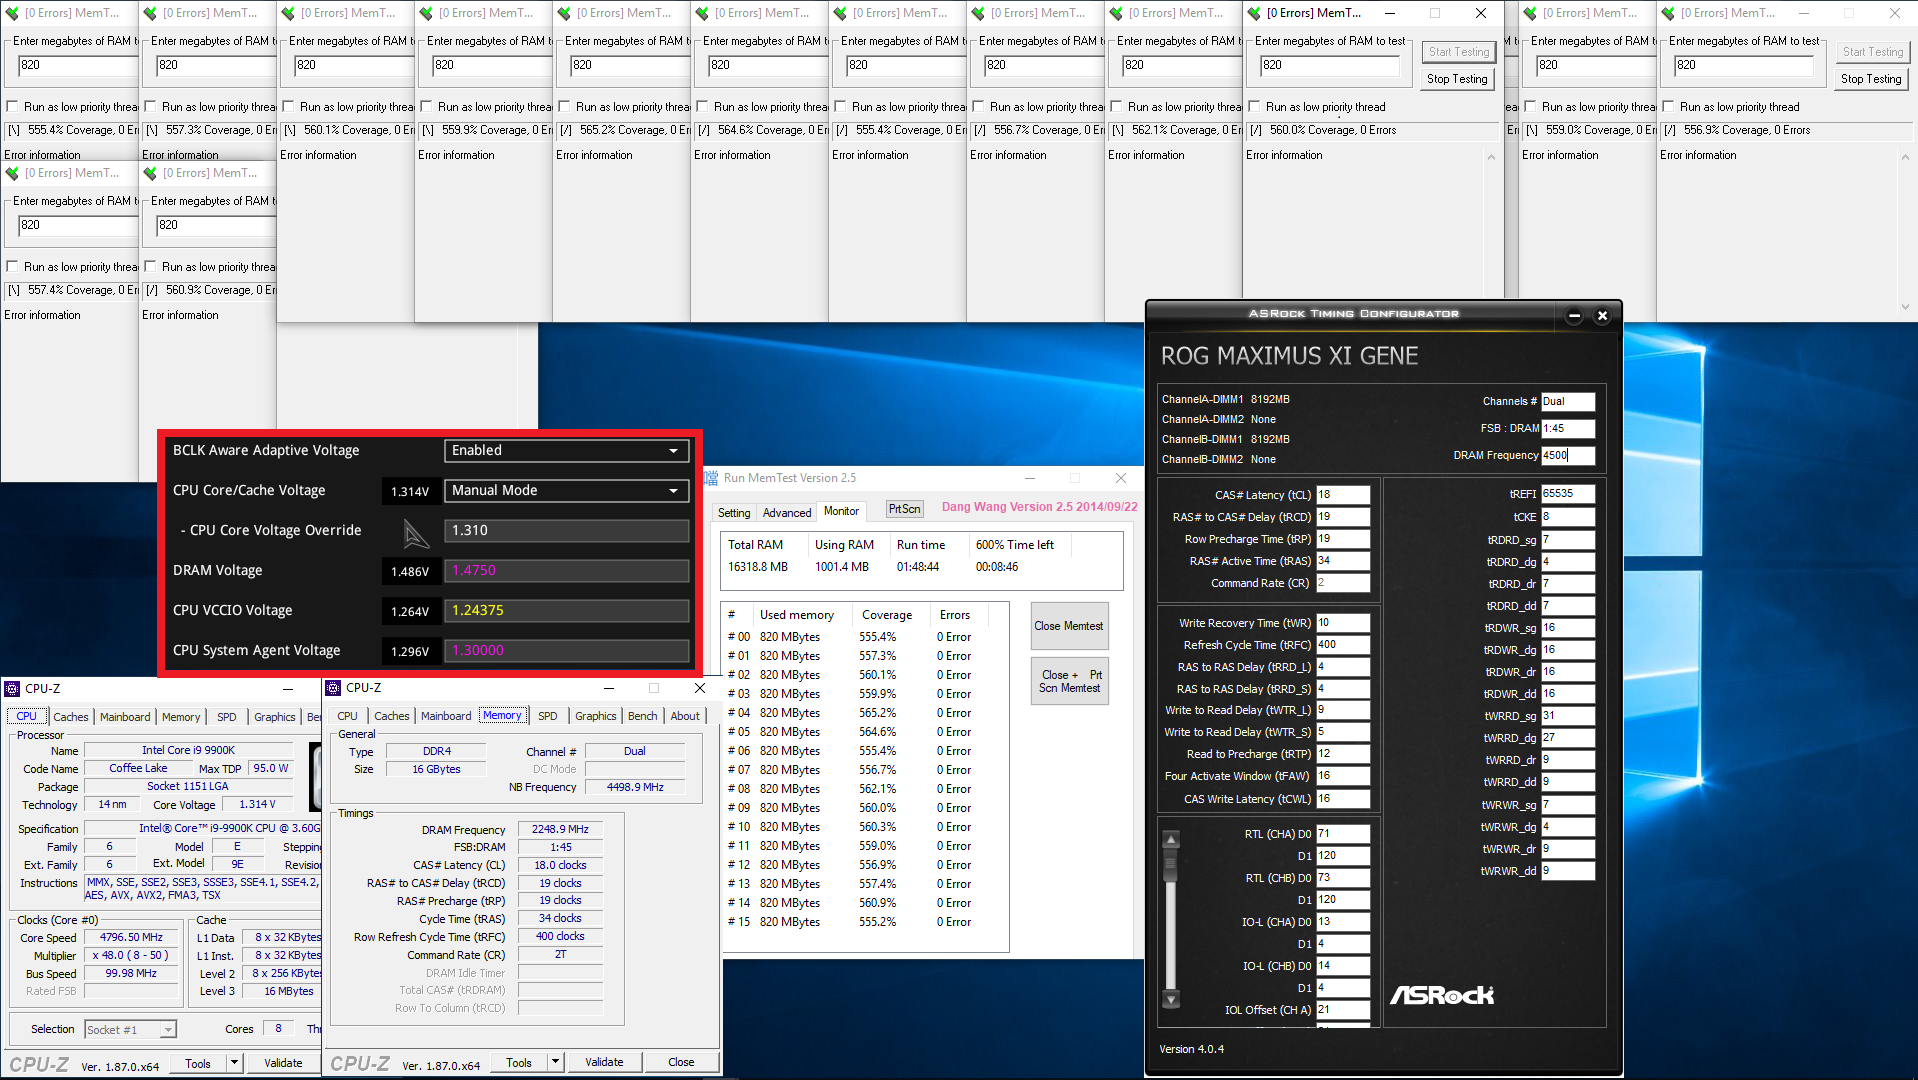The image size is (1918, 1080).
Task: Click MemTest icon of 560.9% coverage window
Action: (x=150, y=173)
